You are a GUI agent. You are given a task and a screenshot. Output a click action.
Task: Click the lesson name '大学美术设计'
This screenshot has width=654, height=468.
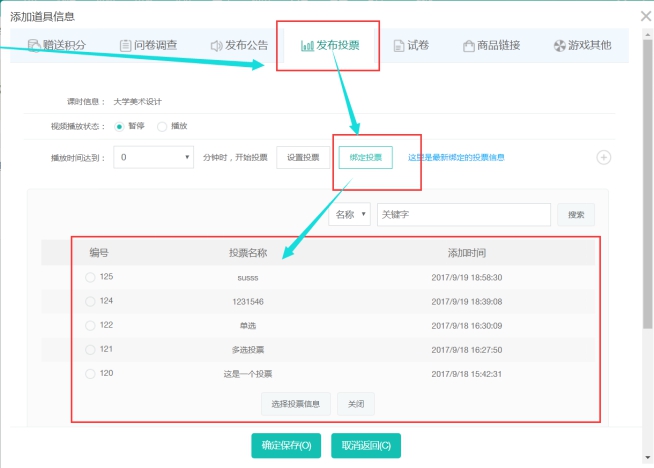[138, 102]
